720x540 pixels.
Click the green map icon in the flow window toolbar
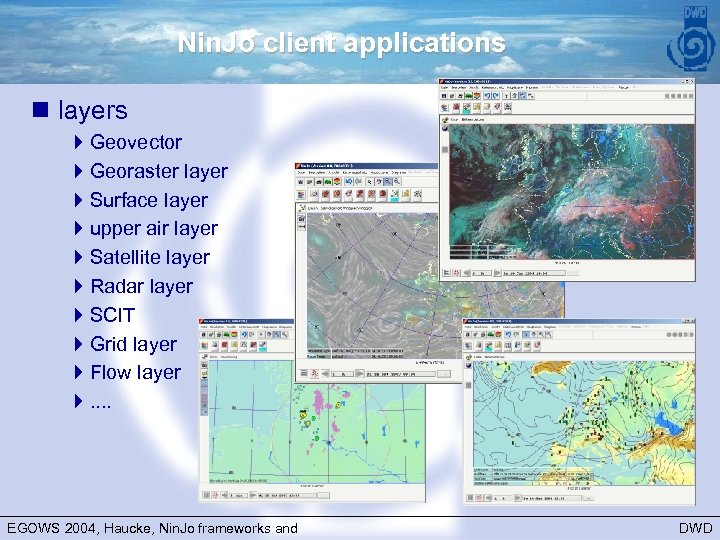coord(328,182)
